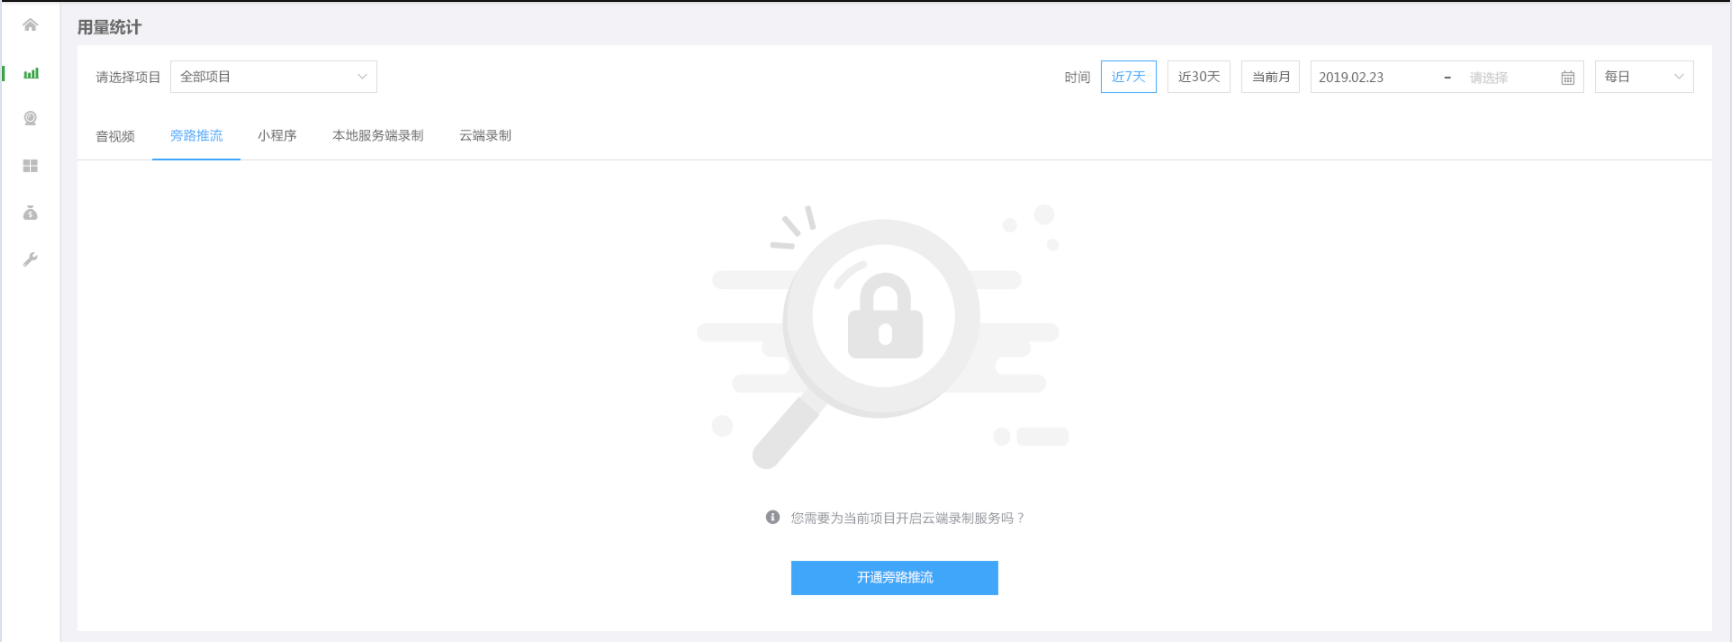
Task: Select the 近30天 time range
Action: (1198, 77)
